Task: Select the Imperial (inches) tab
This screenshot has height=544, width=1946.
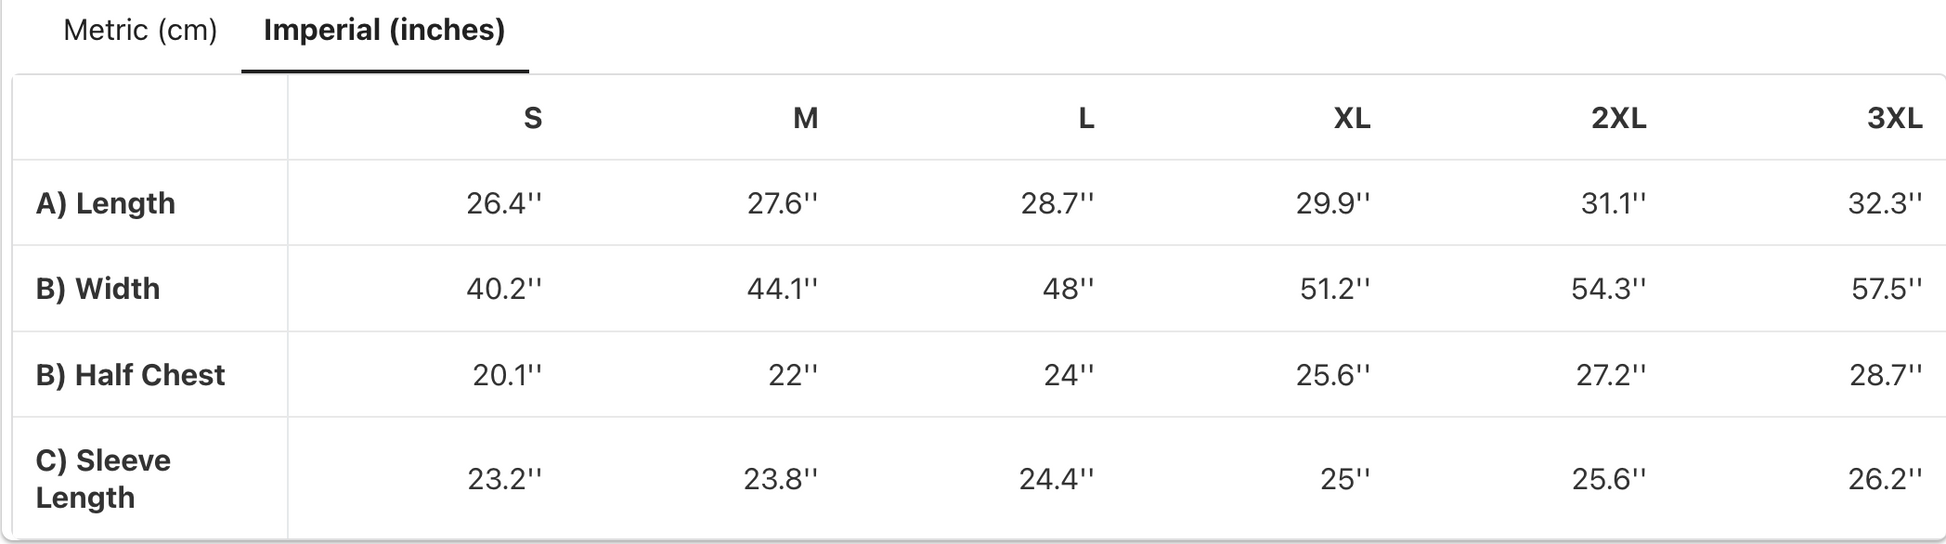Action: click(x=384, y=31)
